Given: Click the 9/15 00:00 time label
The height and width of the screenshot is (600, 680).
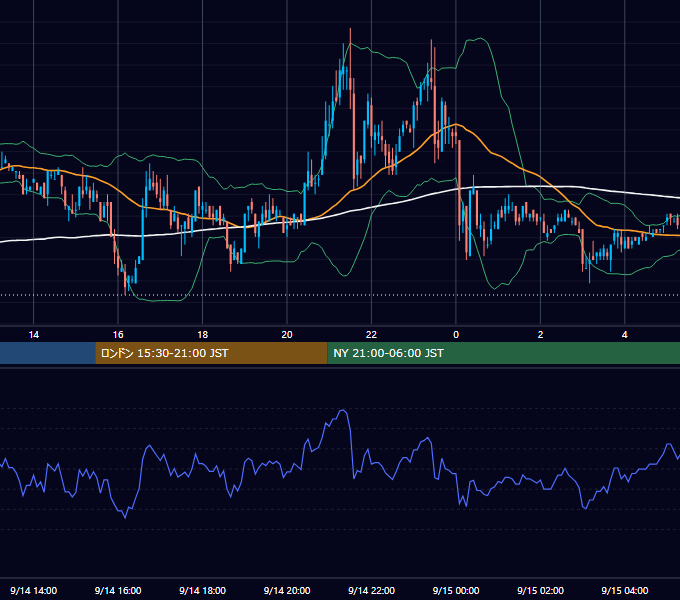Looking at the screenshot, I should click(x=456, y=590).
